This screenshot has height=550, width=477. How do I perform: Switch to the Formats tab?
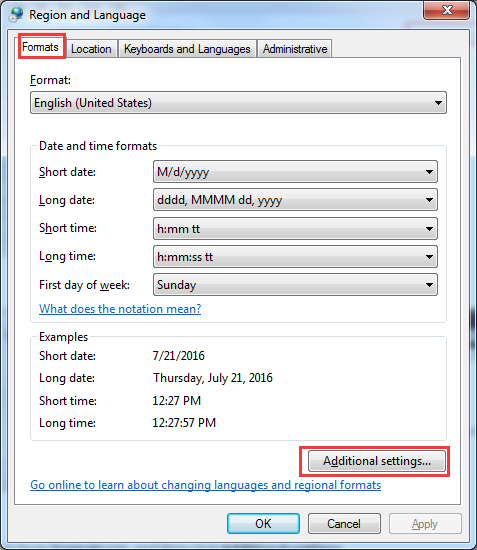(41, 47)
